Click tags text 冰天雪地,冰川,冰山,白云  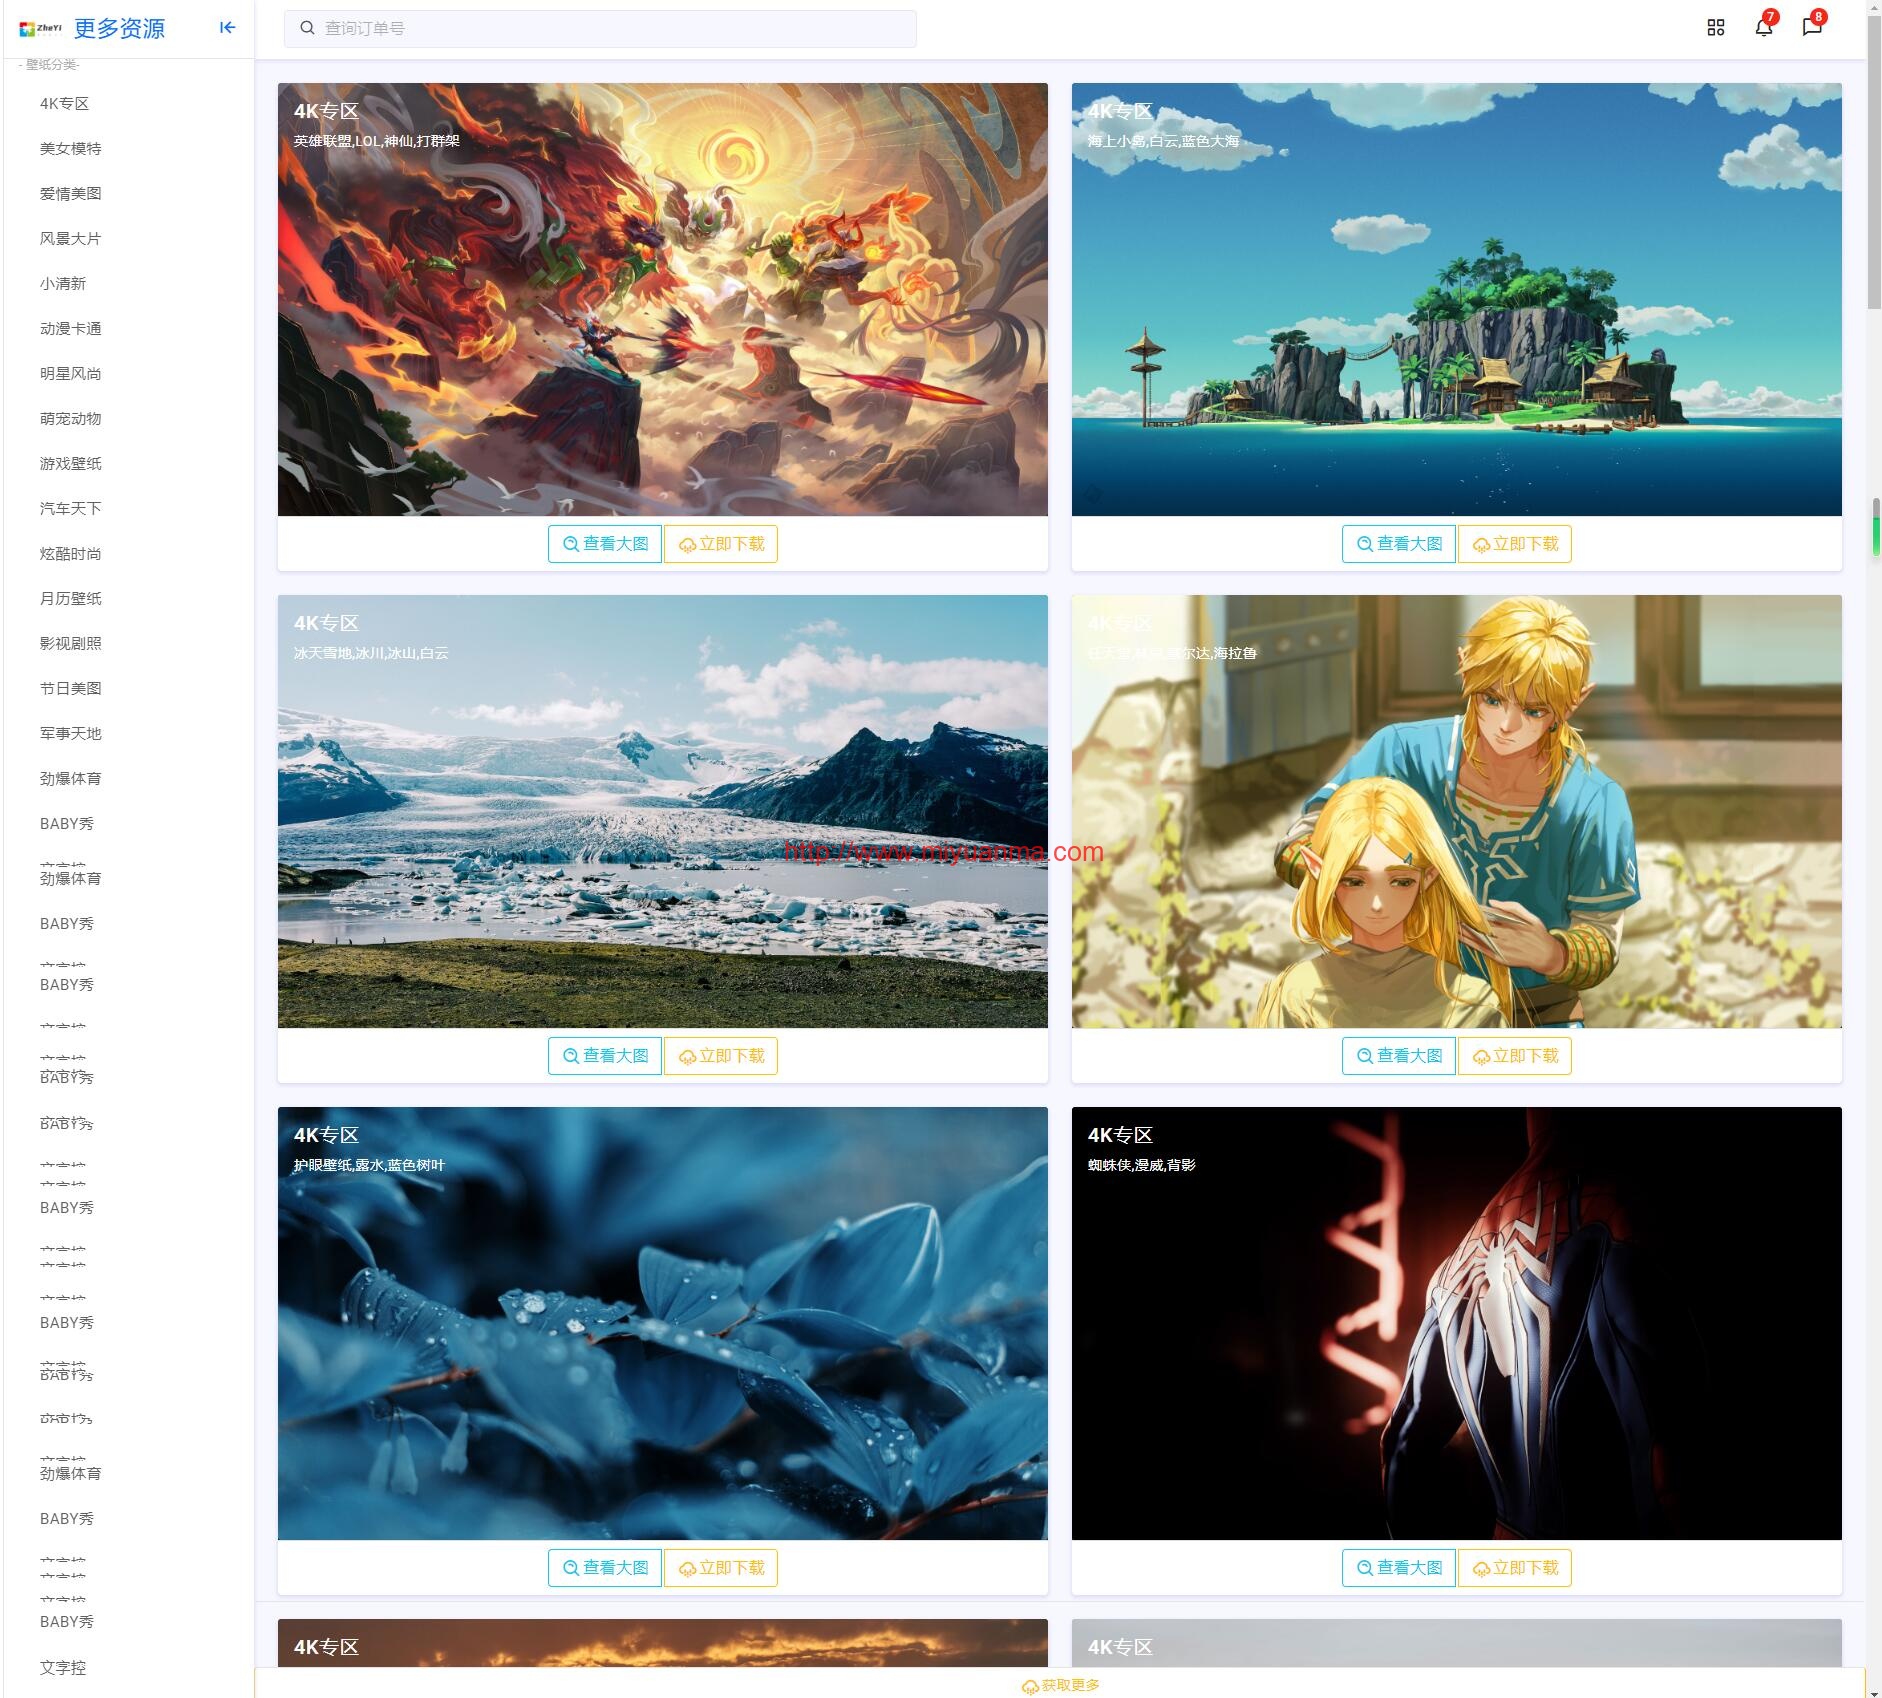(x=371, y=653)
